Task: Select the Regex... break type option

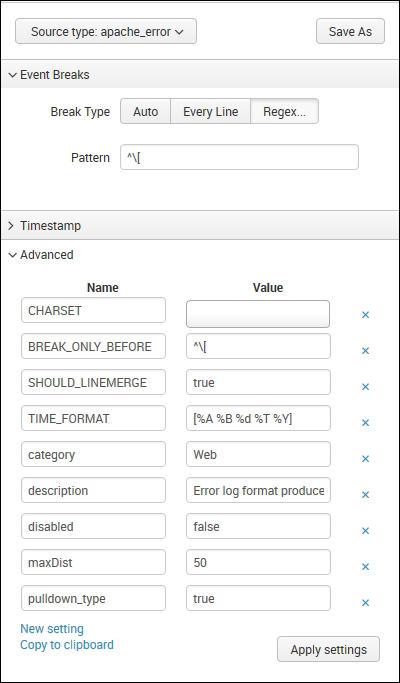Action: click(285, 112)
